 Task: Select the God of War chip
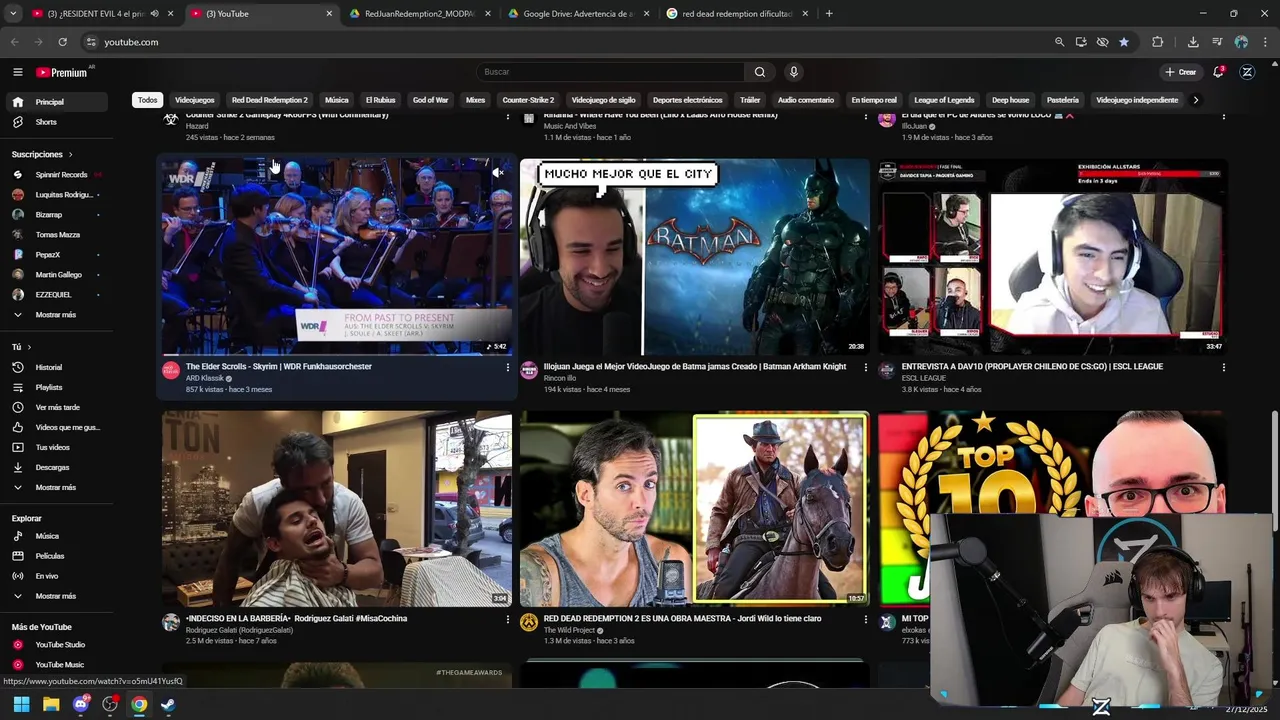430,100
